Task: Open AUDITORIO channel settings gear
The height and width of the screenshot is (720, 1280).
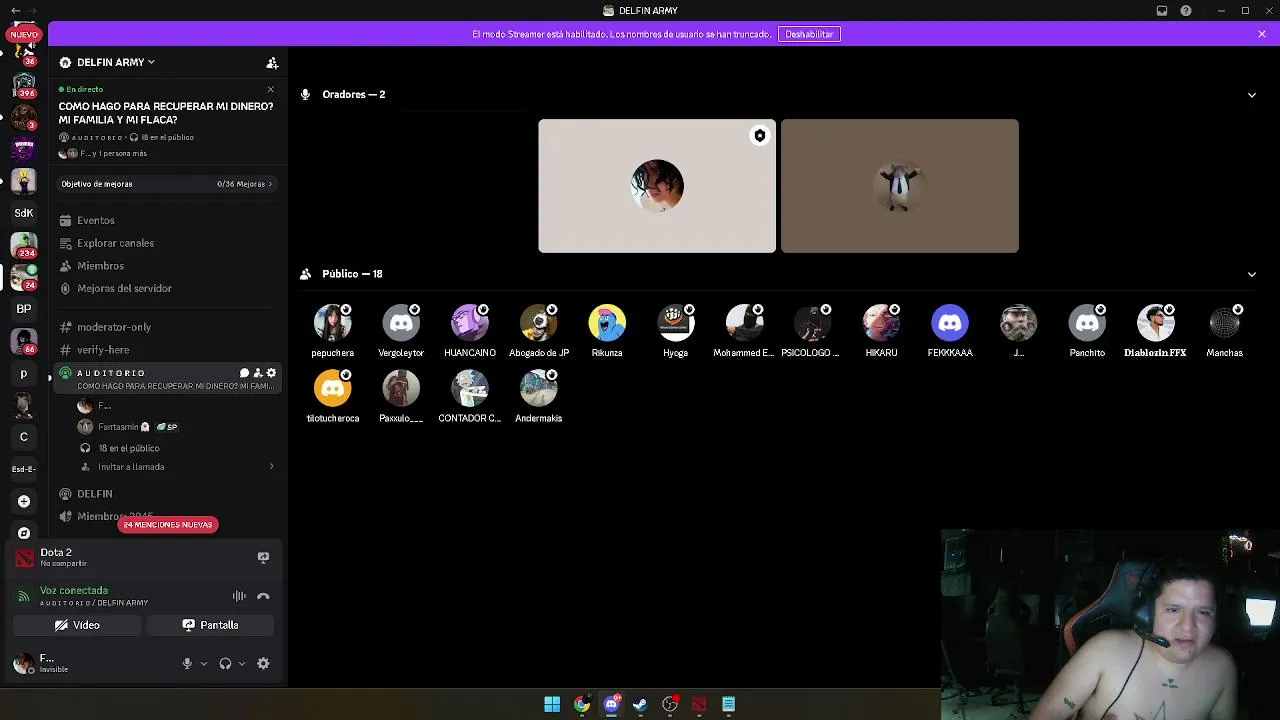Action: coord(271,373)
